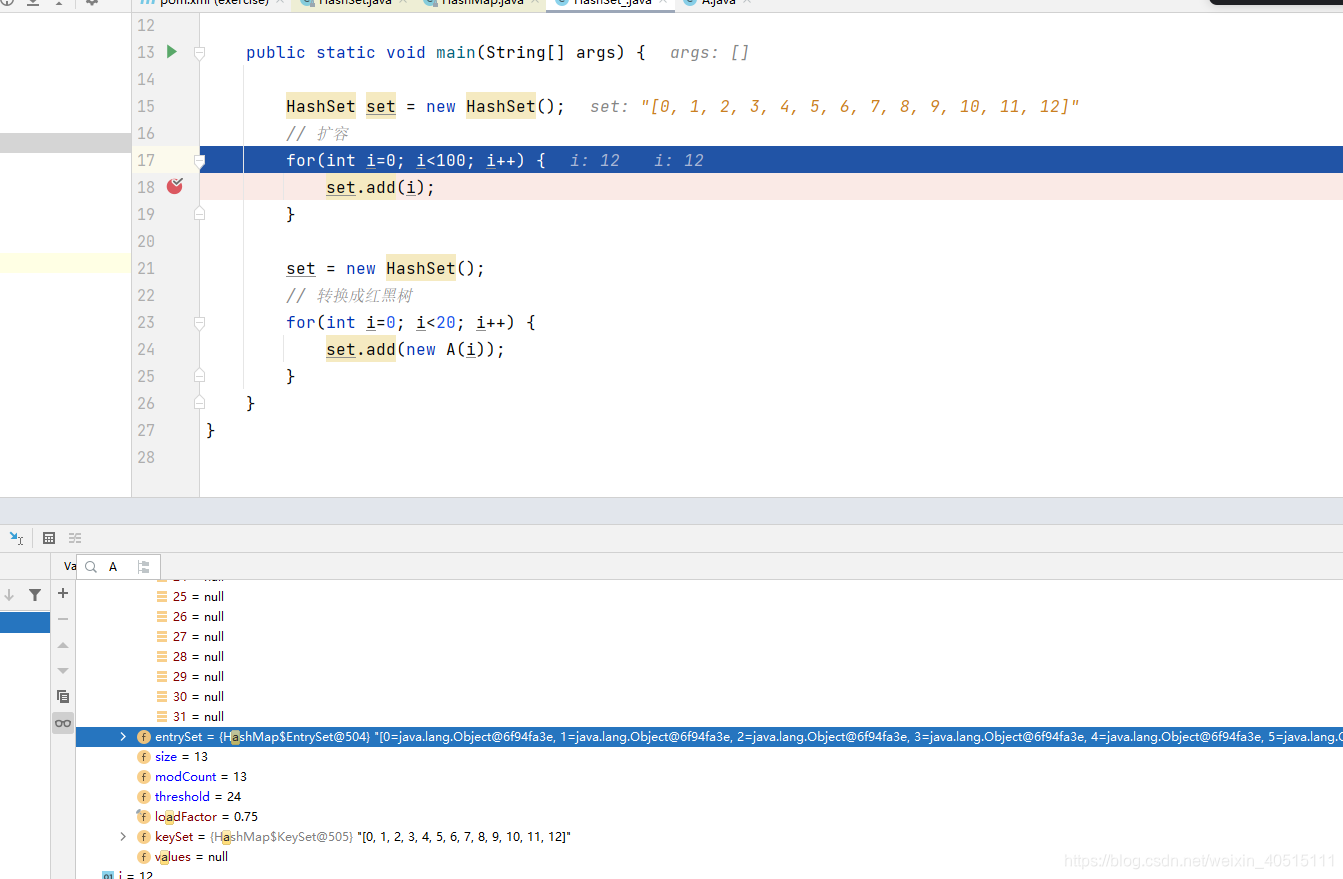
Task: Click 'public static void main' declaration text
Action: point(361,52)
